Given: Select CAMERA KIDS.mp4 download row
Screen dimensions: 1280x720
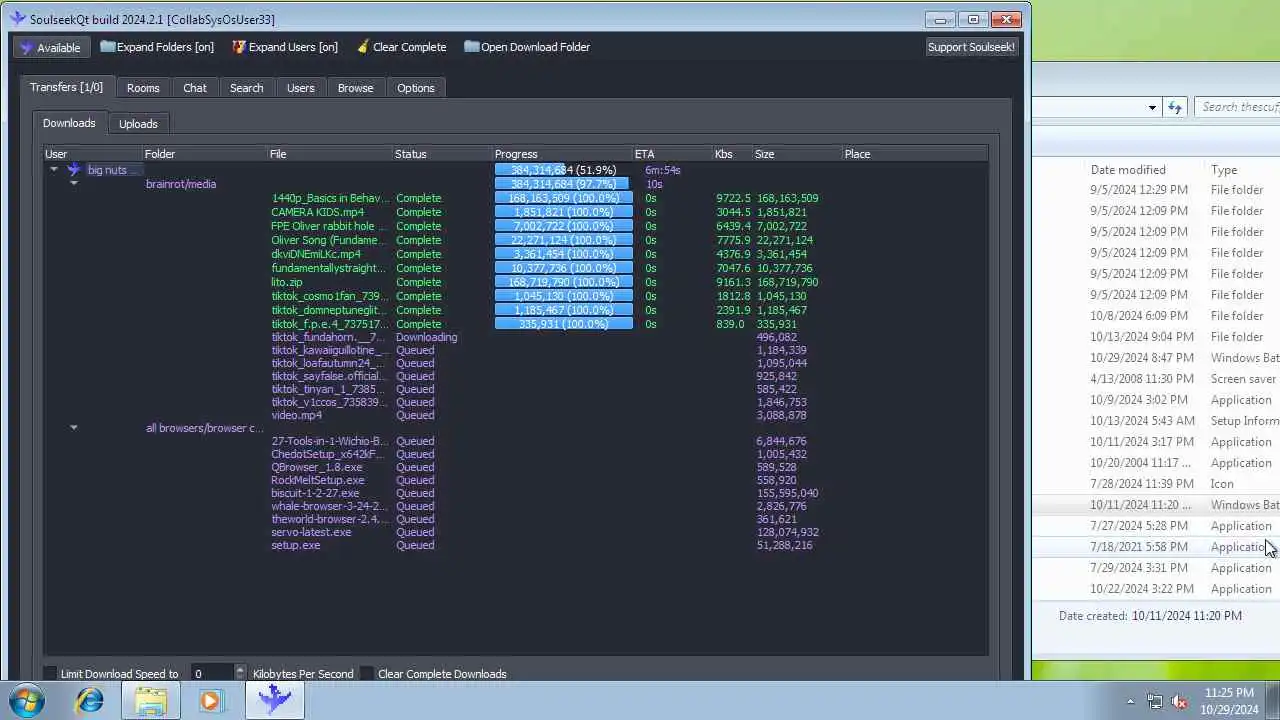Looking at the screenshot, I should tap(515, 212).
